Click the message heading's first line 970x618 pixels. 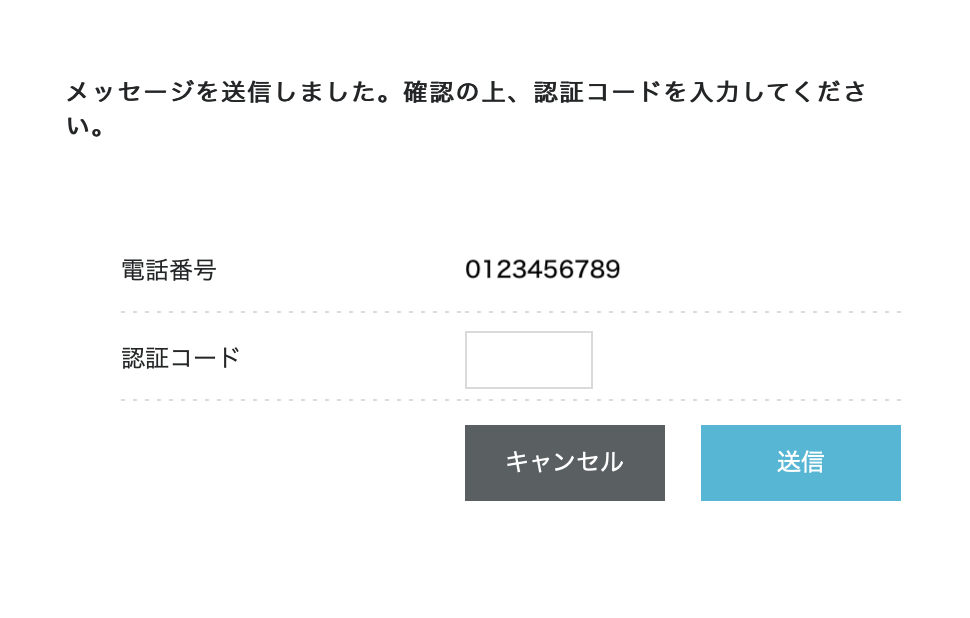coord(466,93)
